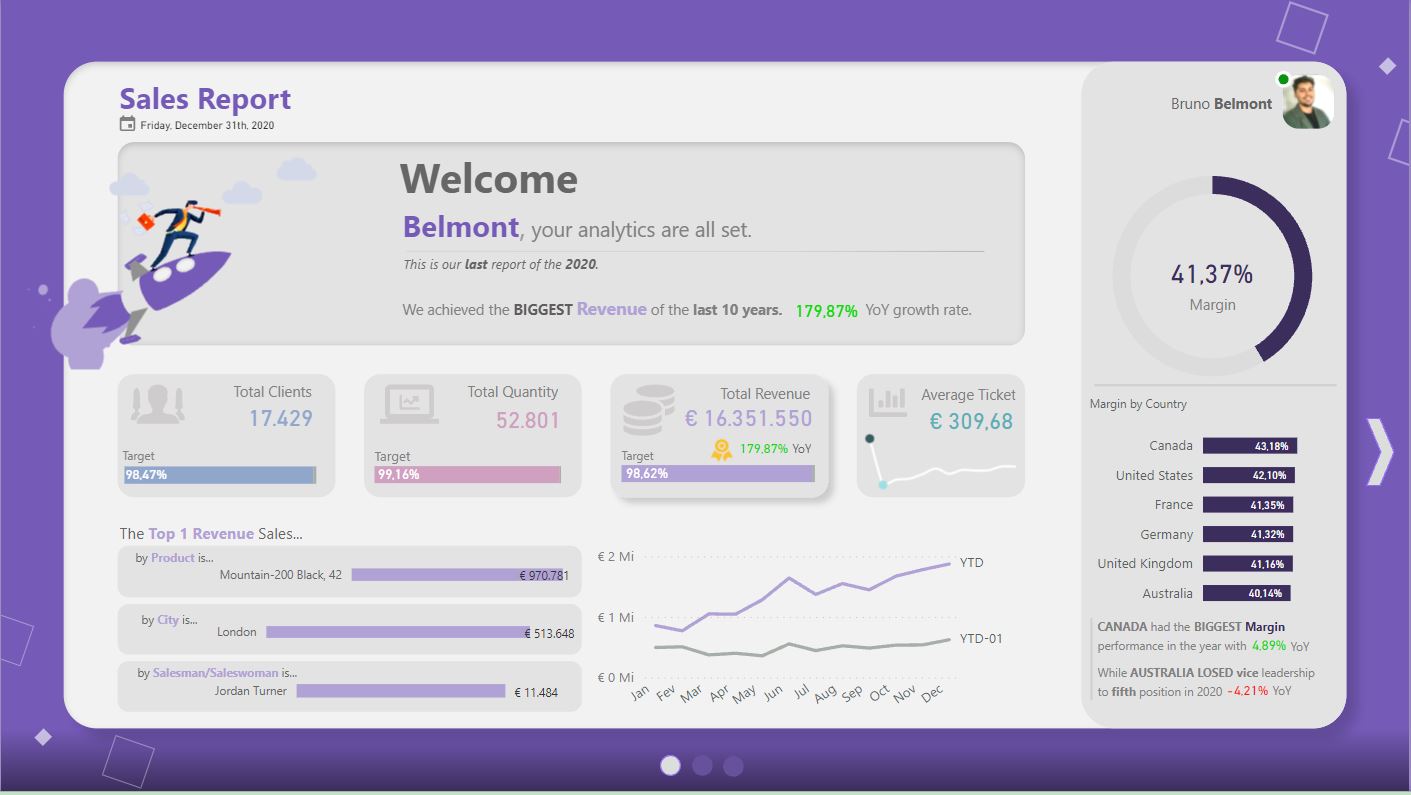Click the Total Revenue coins icon
The height and width of the screenshot is (795, 1411).
click(649, 410)
